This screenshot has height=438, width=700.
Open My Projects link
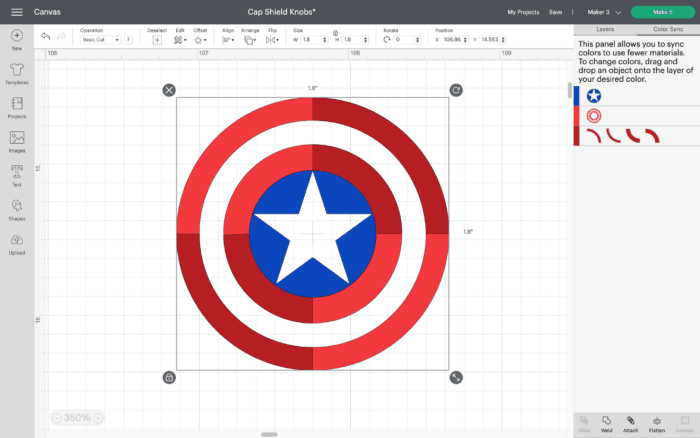point(521,12)
